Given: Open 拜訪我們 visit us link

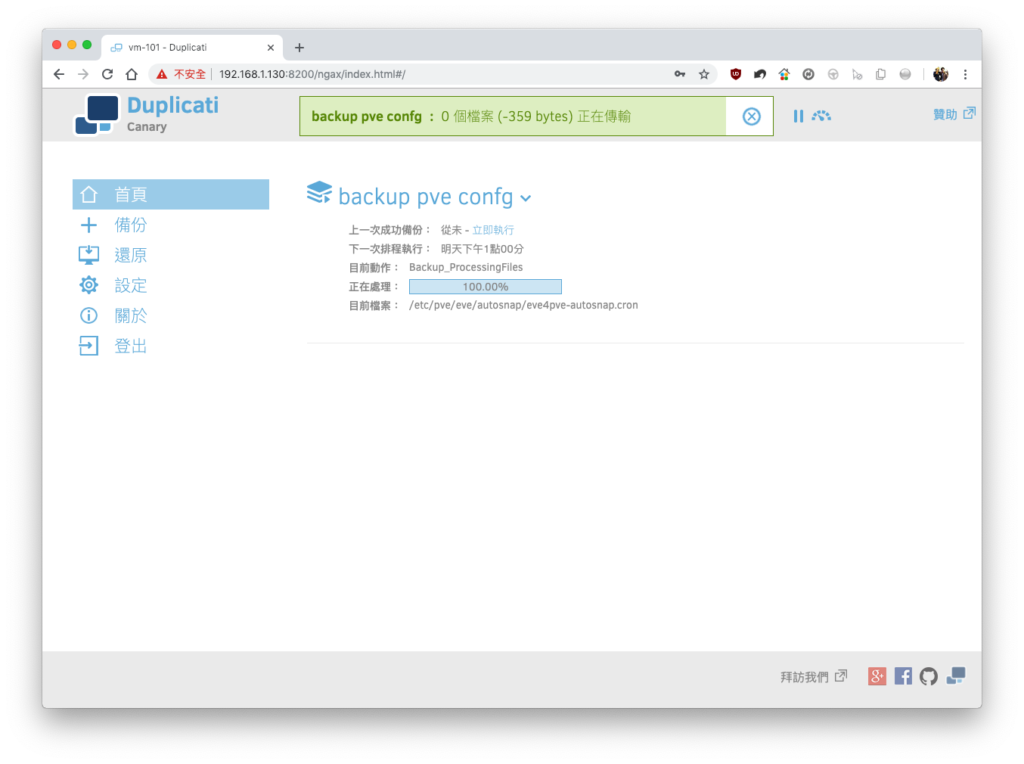Looking at the screenshot, I should (813, 676).
